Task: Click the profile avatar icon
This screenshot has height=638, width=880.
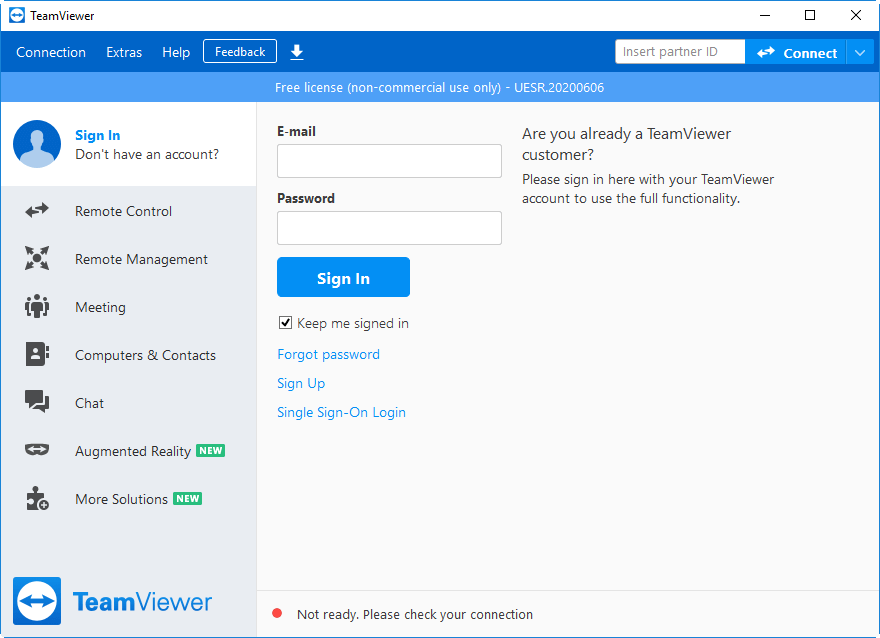Action: point(37,144)
